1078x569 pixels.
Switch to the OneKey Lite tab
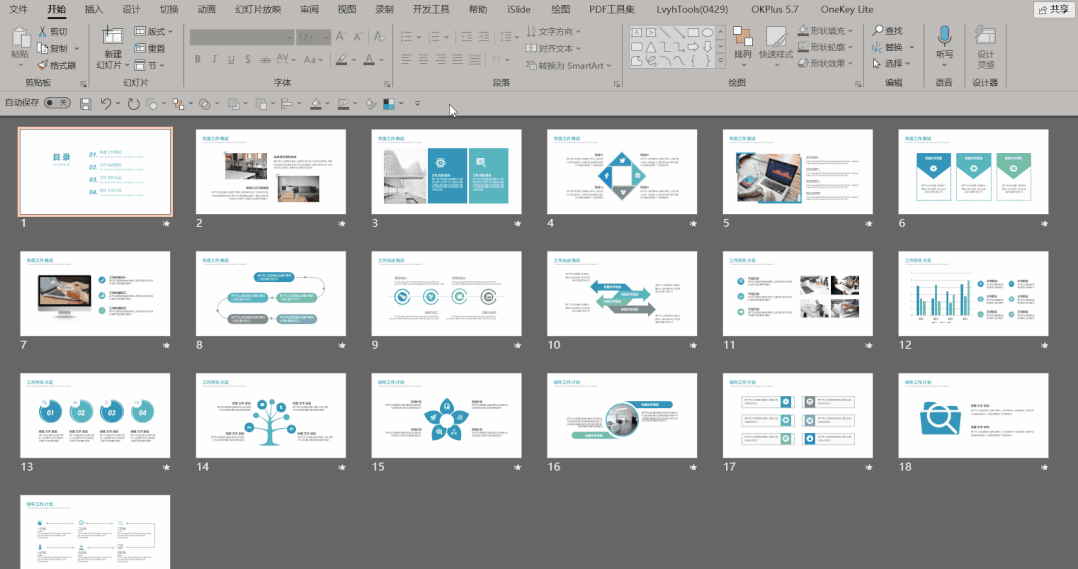click(x=847, y=10)
